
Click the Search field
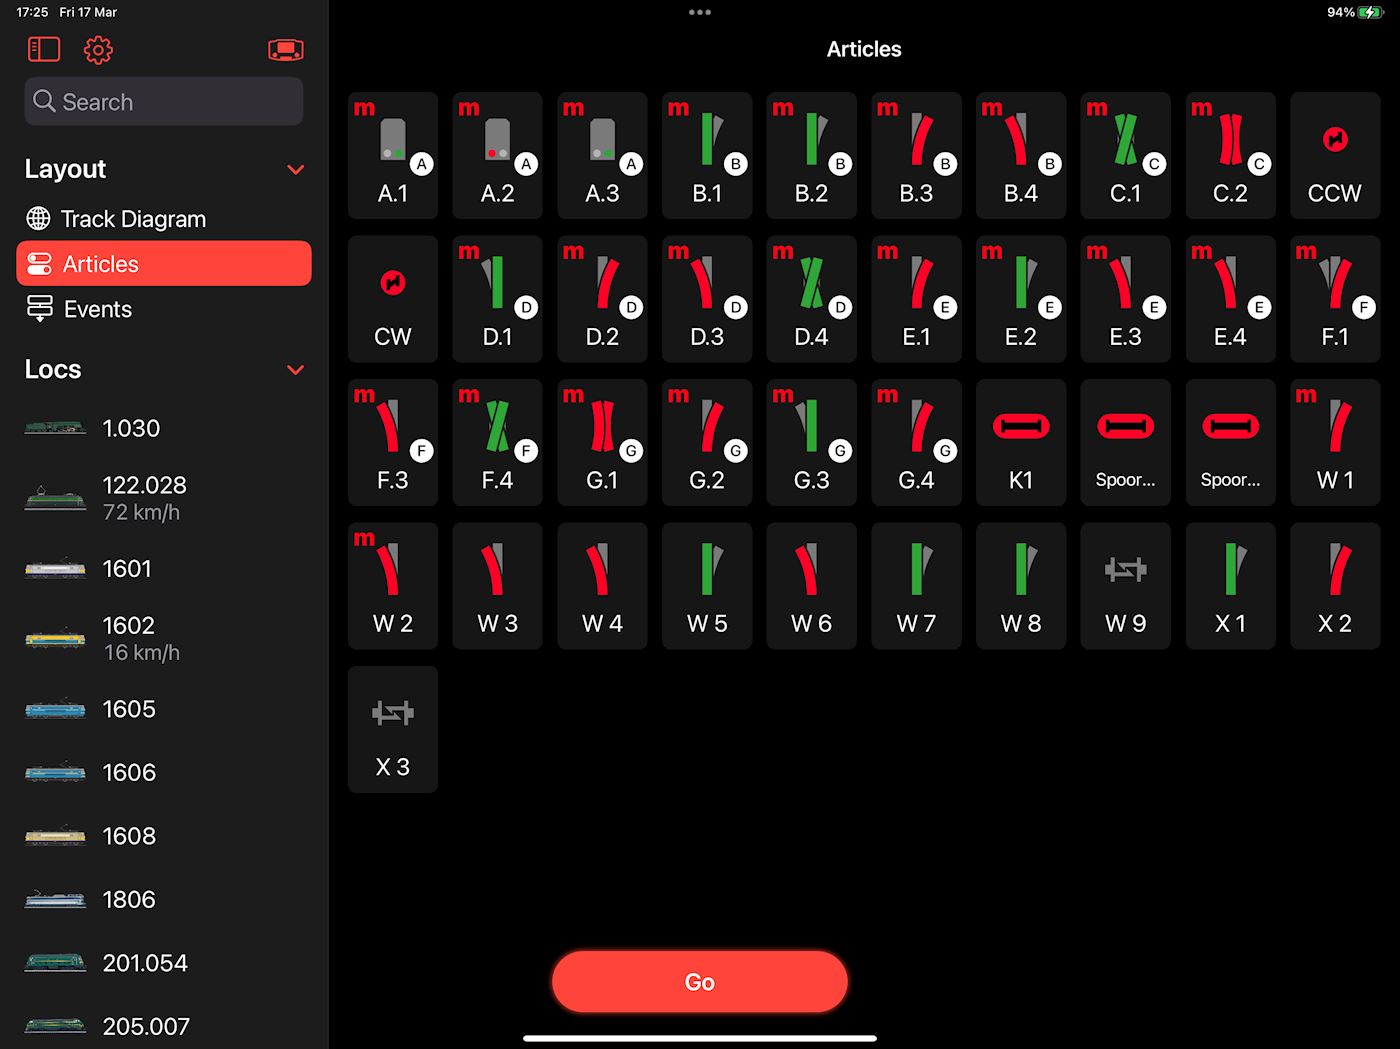164,102
